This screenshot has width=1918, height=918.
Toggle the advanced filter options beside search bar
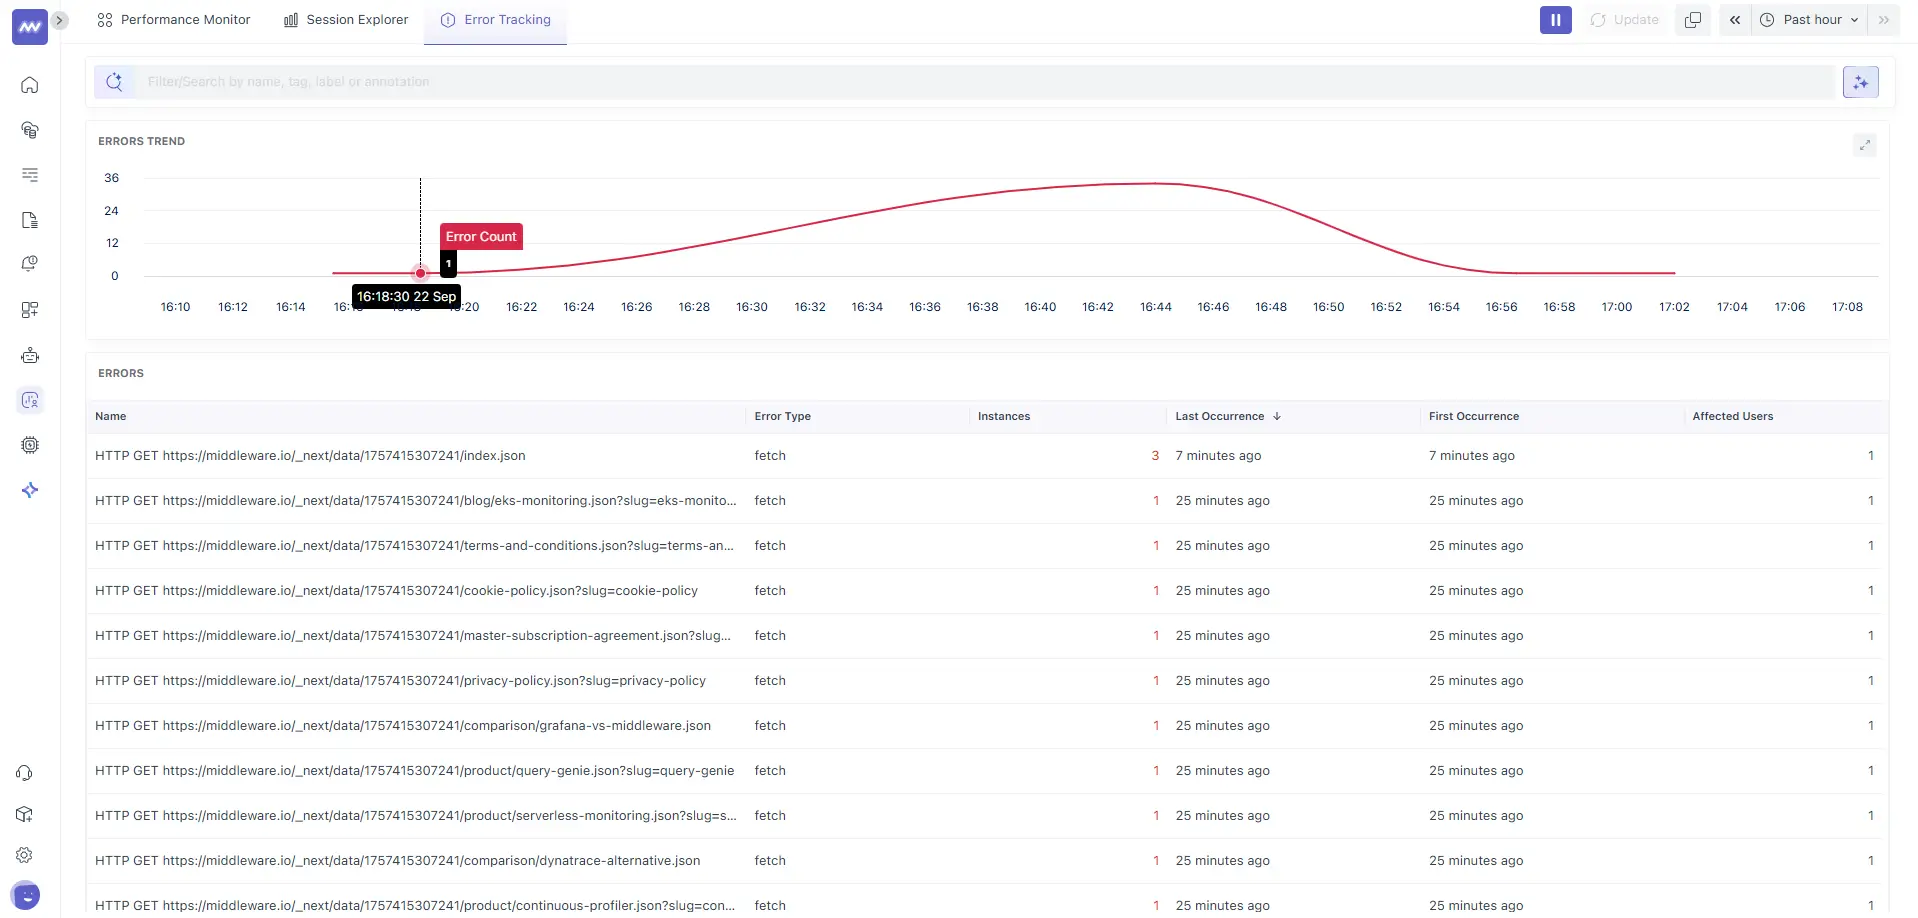(x=1860, y=81)
